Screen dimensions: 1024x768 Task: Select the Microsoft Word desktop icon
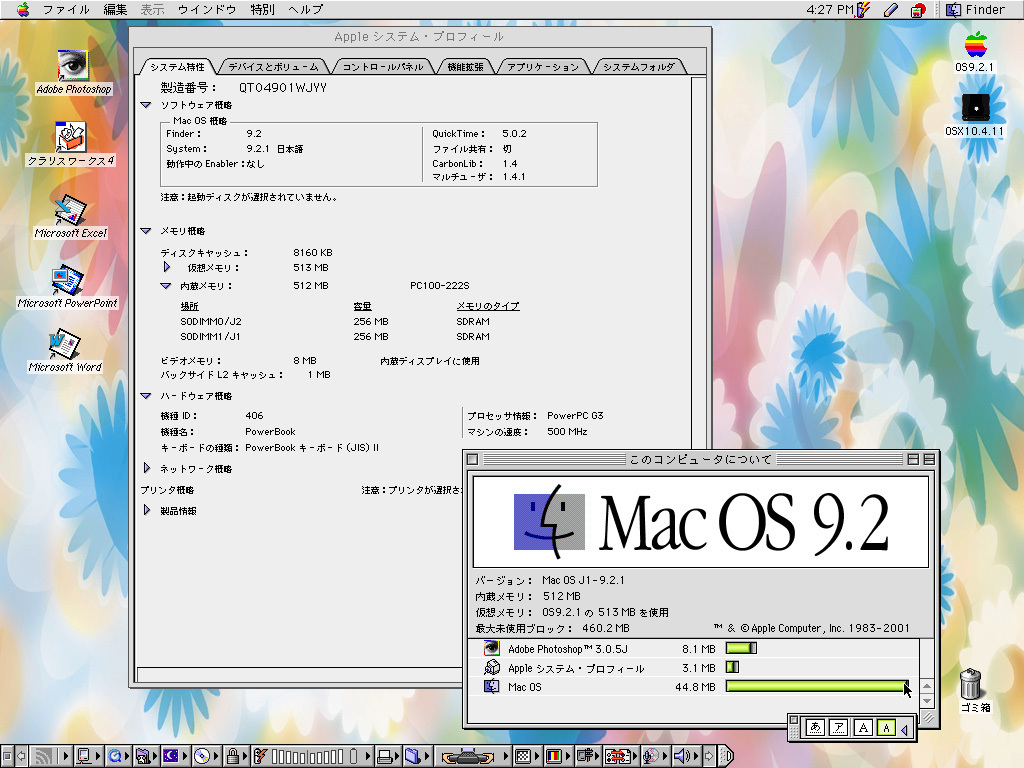[64, 344]
